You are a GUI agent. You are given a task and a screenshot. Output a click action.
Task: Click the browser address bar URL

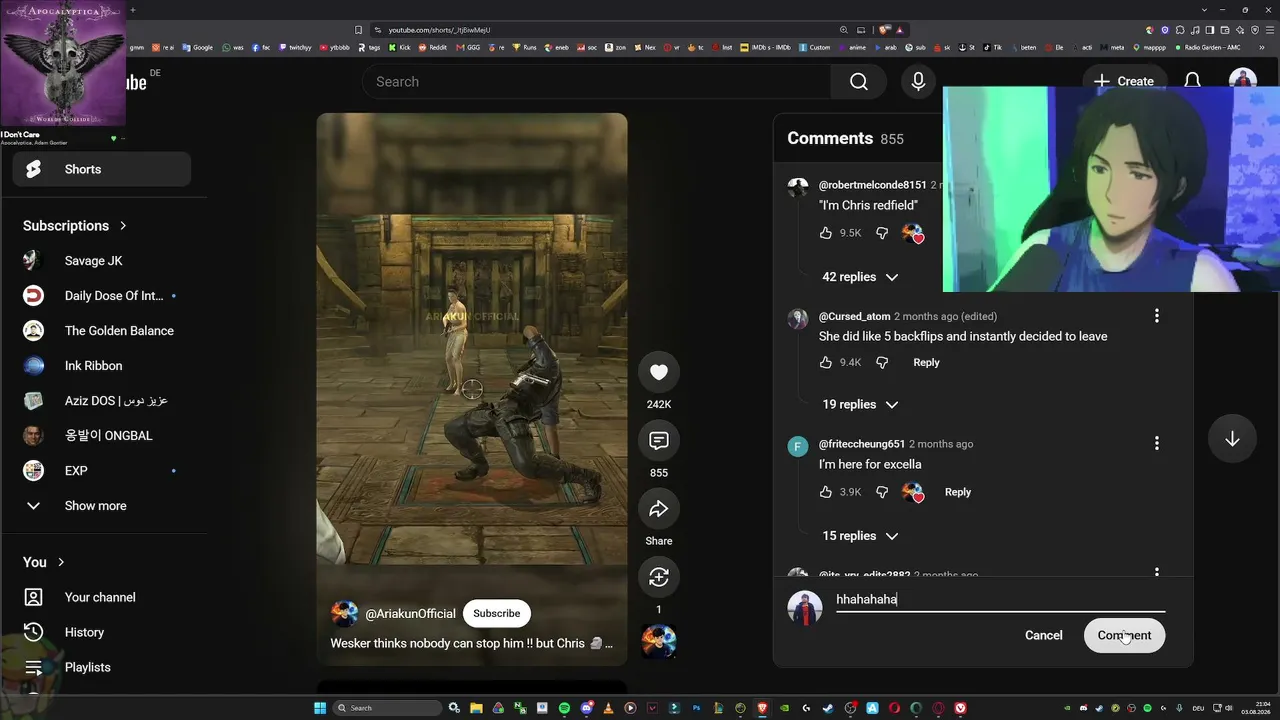(x=439, y=30)
